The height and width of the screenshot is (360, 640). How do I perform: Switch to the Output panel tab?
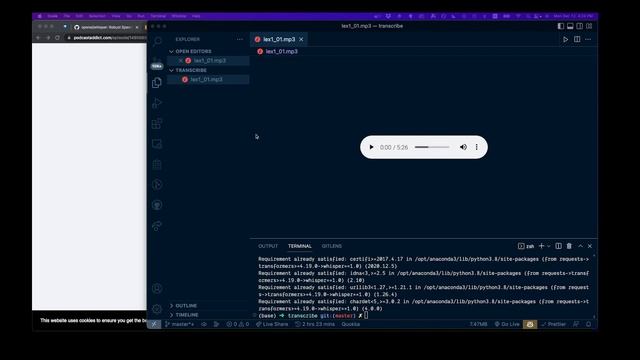[268, 246]
